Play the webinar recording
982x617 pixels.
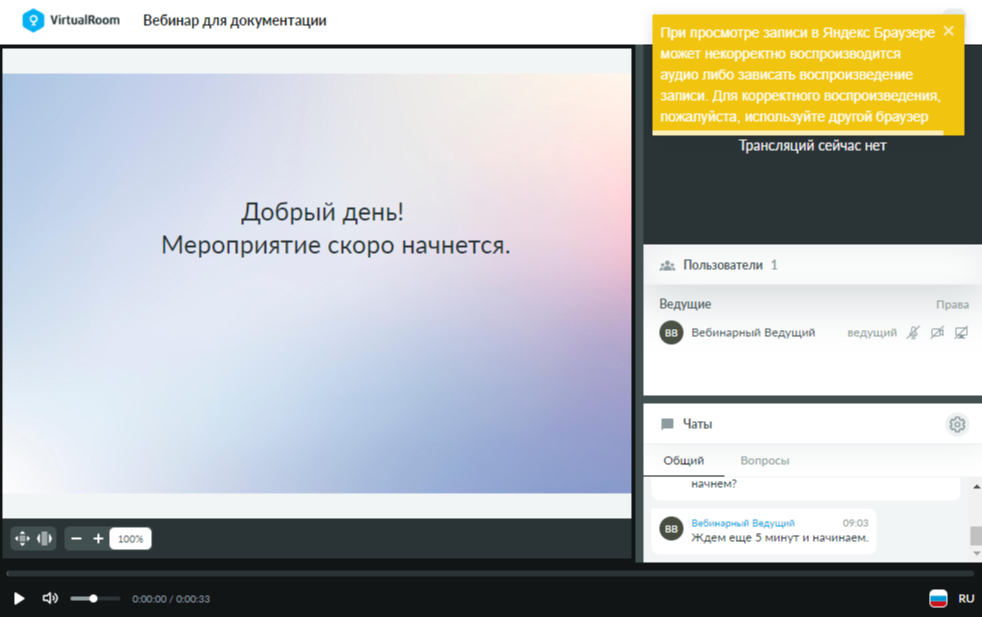(19, 599)
